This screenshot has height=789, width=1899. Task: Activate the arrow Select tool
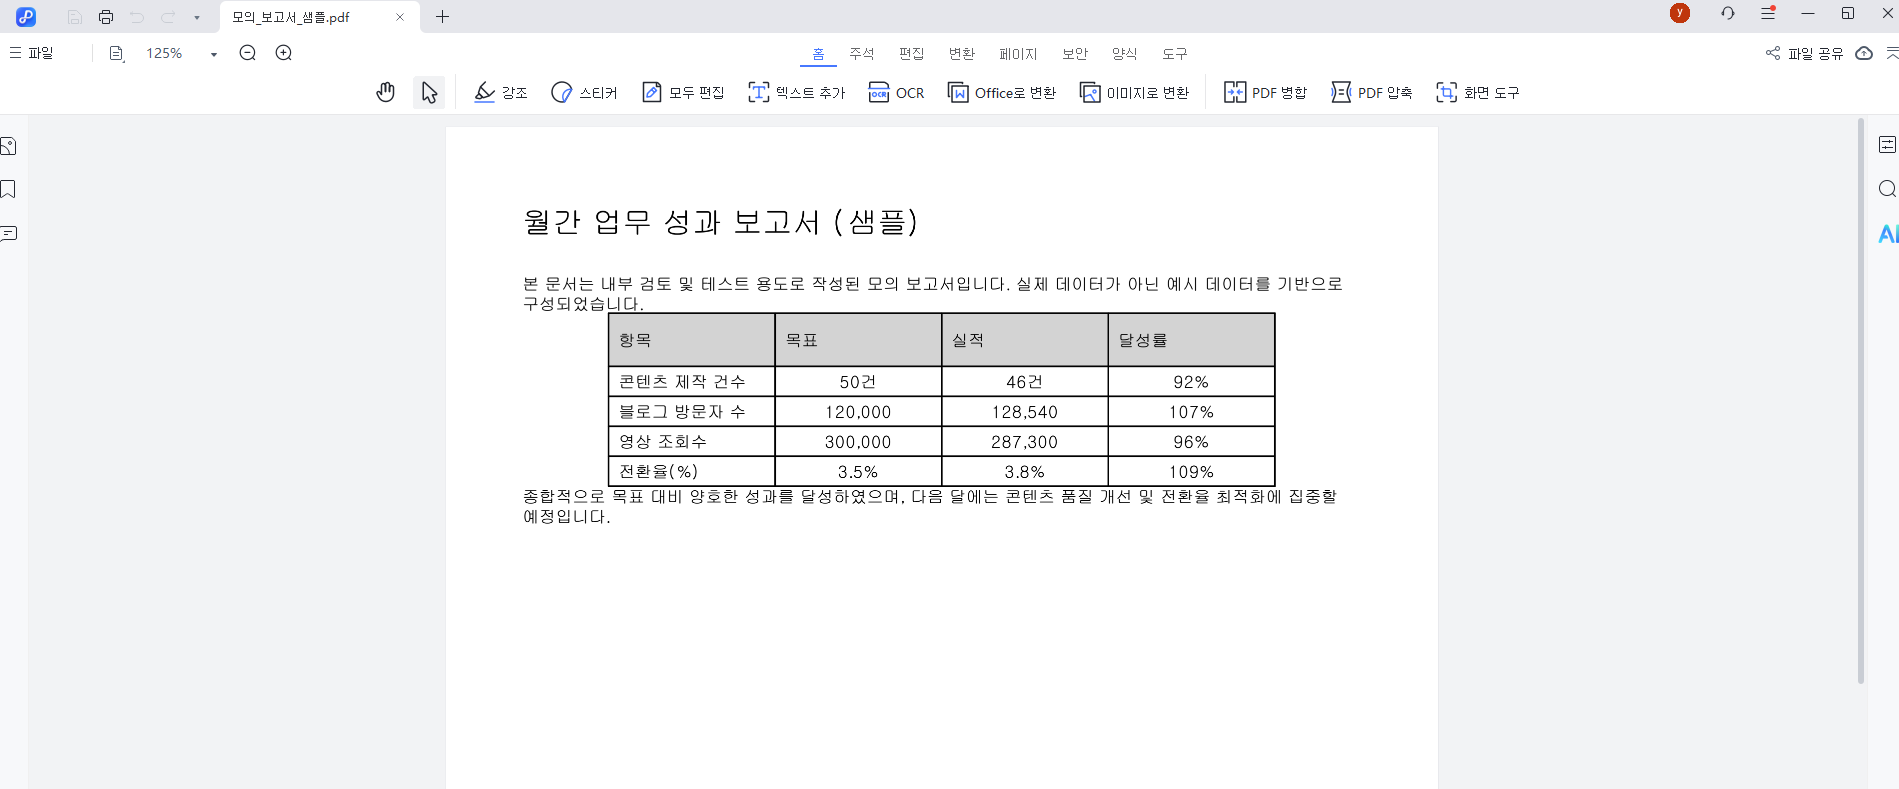coord(429,93)
